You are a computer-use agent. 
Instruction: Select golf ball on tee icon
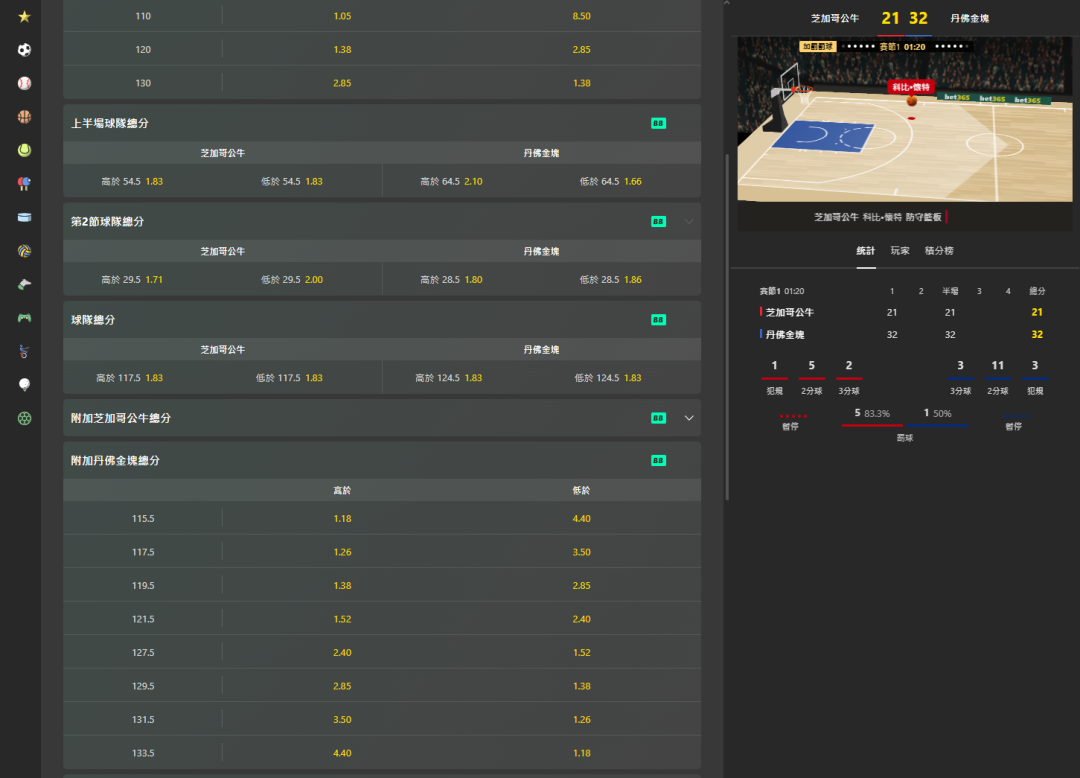coord(24,385)
